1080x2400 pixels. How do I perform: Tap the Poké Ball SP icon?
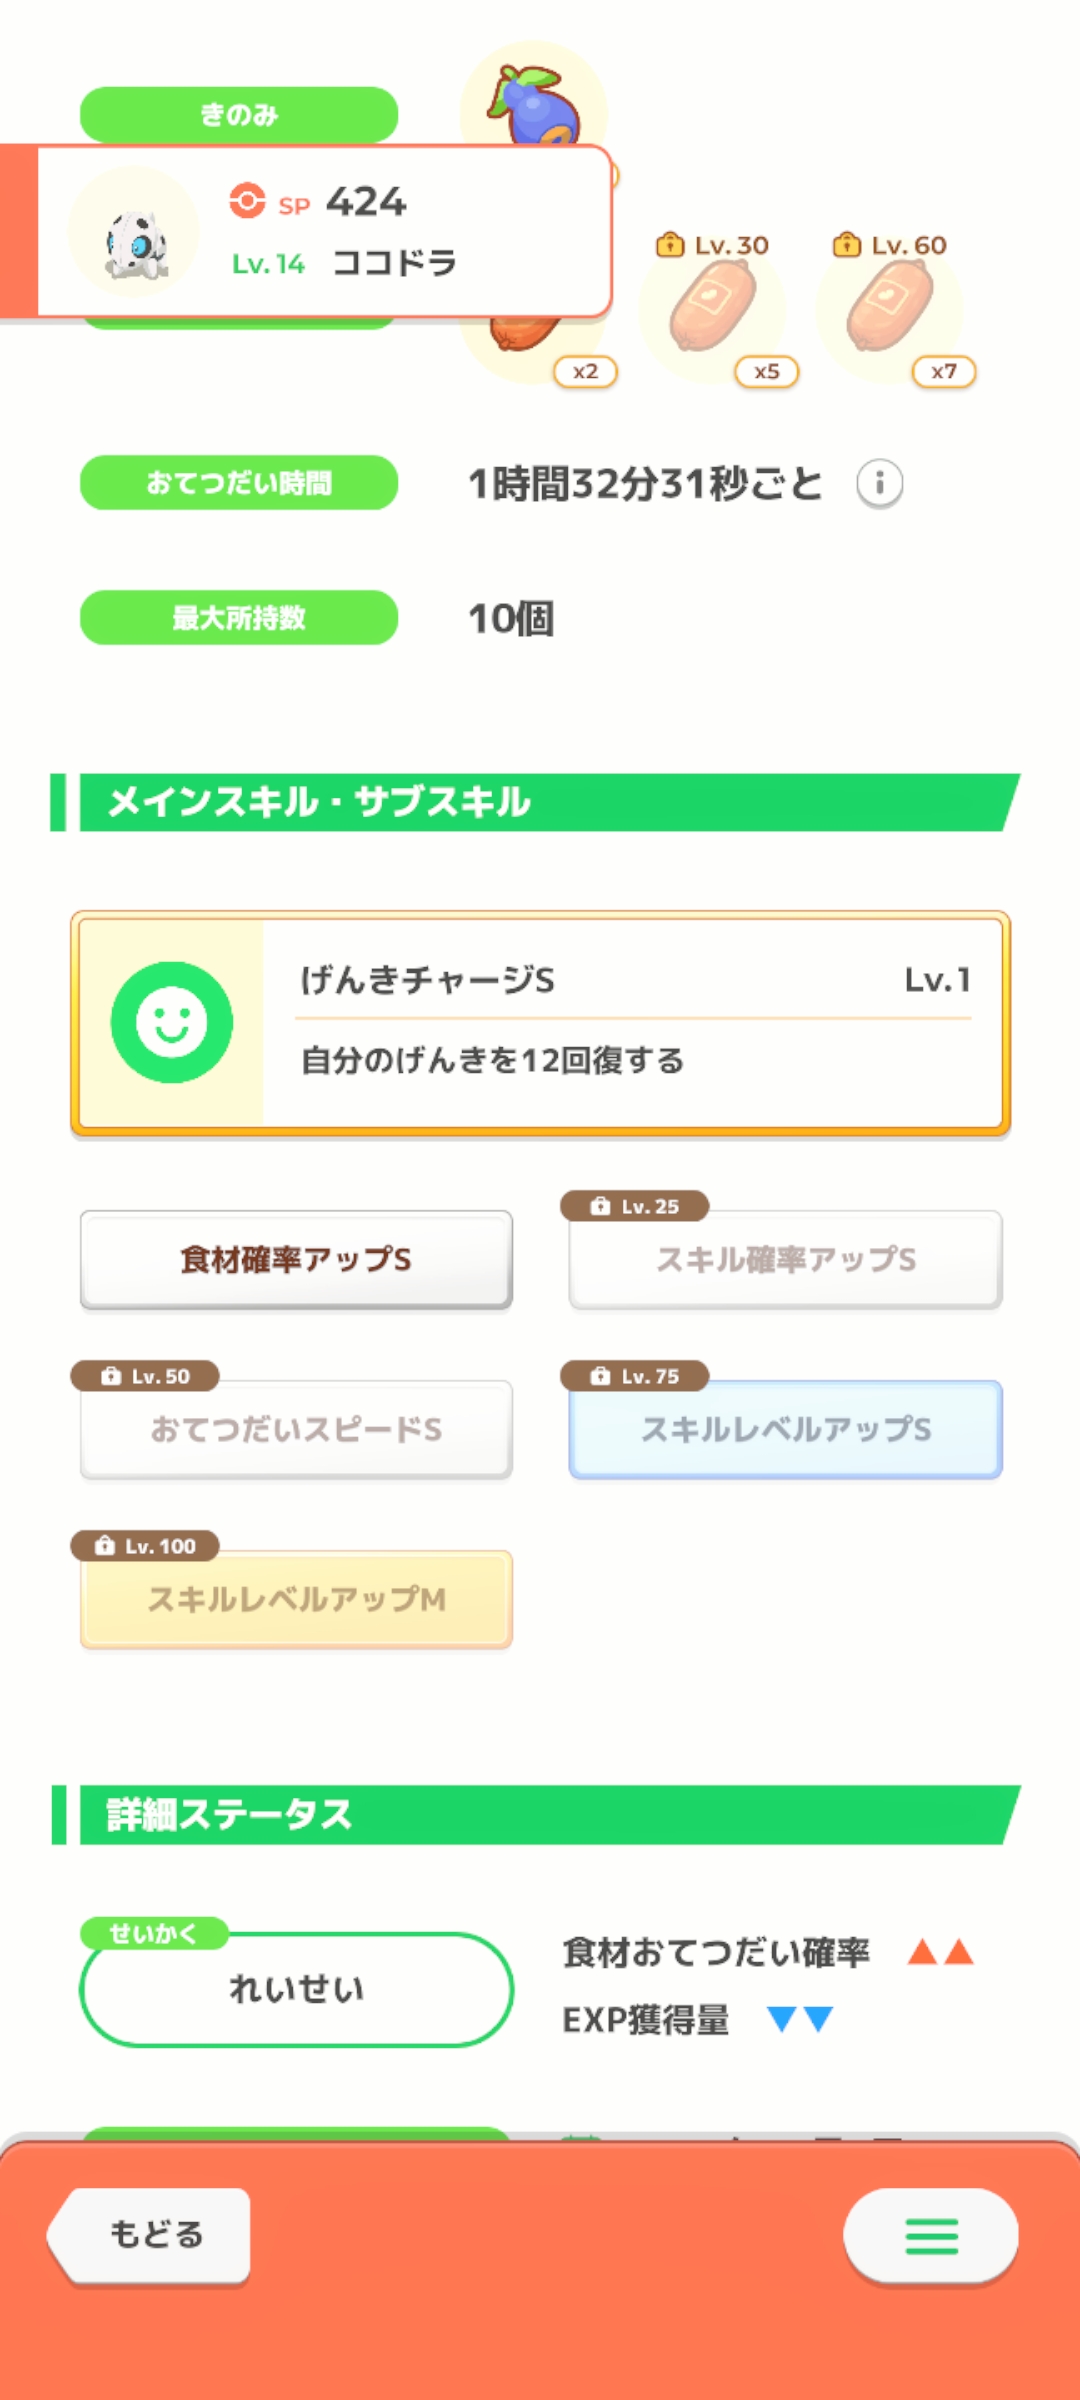[247, 201]
